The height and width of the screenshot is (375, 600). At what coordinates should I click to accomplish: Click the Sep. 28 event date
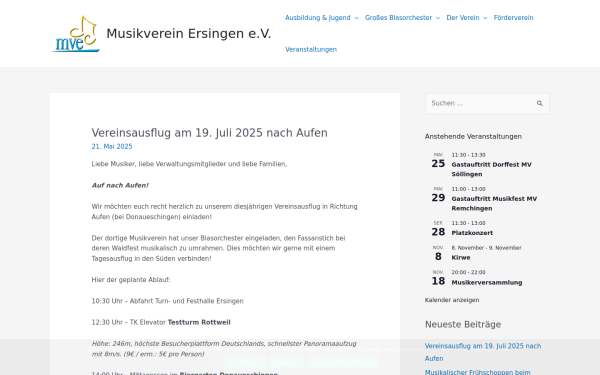pyautogui.click(x=438, y=229)
